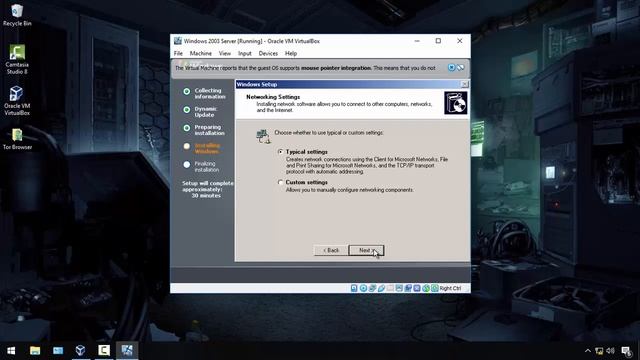
Task: Open the Help menu
Action: coord(291,53)
